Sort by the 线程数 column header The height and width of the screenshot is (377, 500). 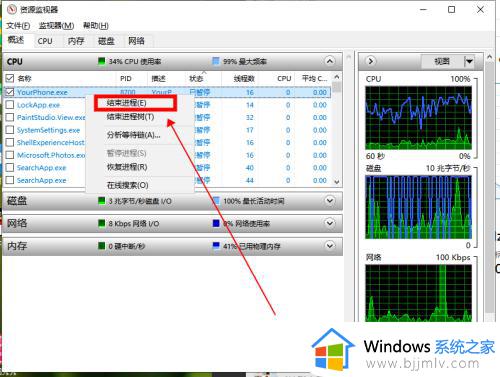(244, 78)
